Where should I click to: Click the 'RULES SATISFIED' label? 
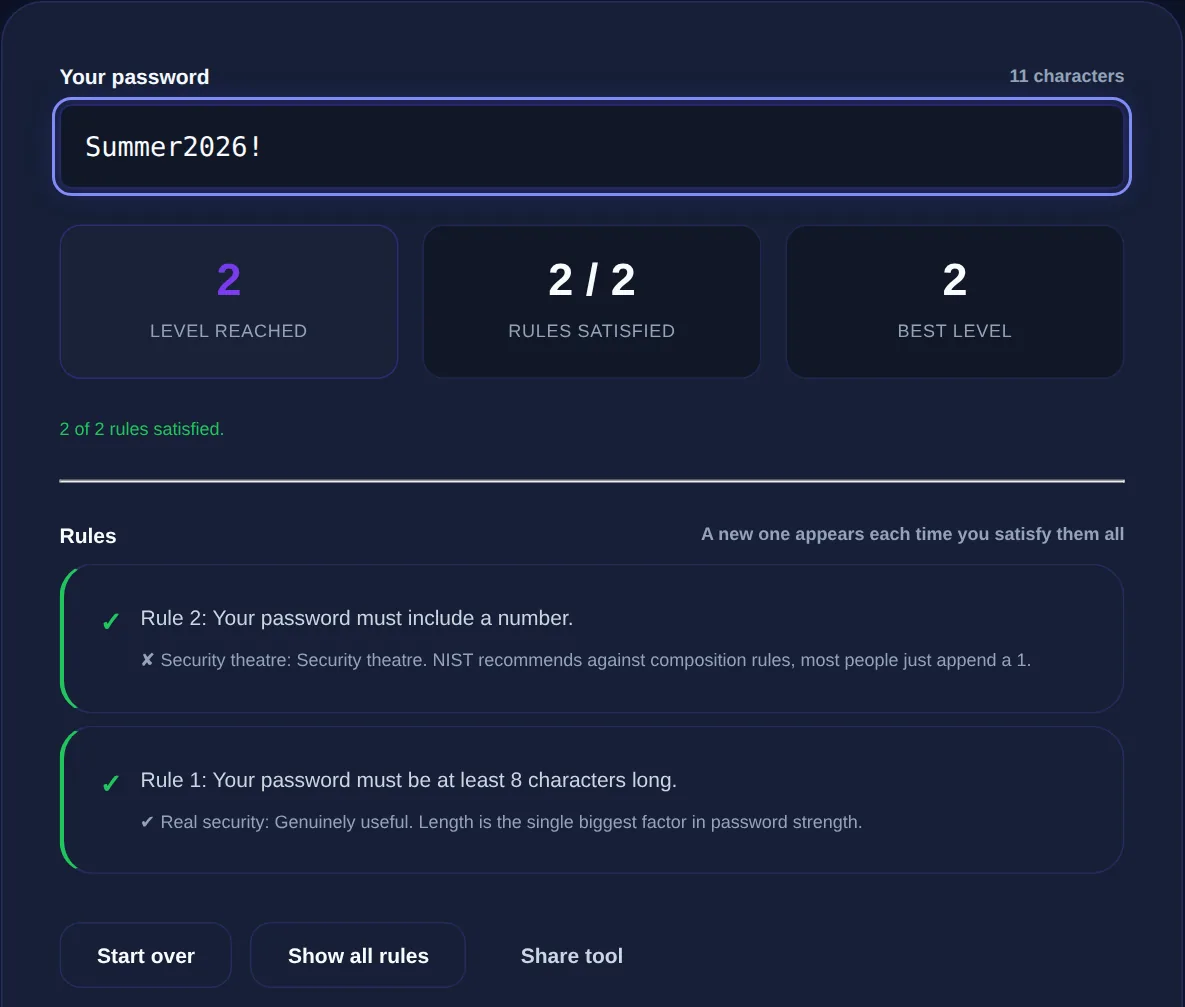(592, 331)
